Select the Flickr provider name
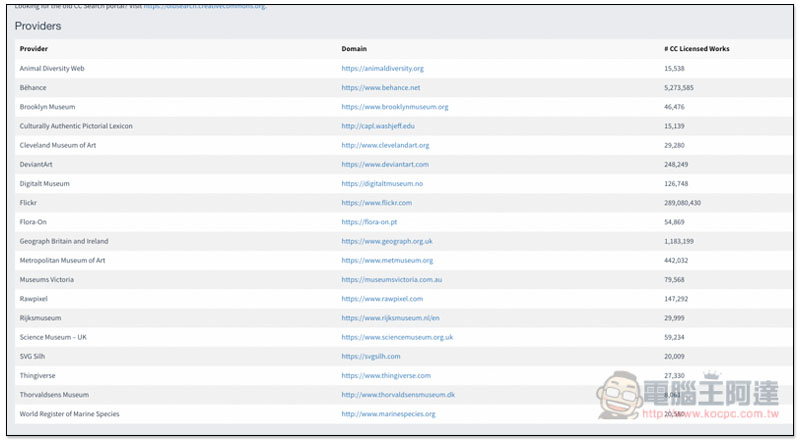This screenshot has height=441, width=800. 28,203
